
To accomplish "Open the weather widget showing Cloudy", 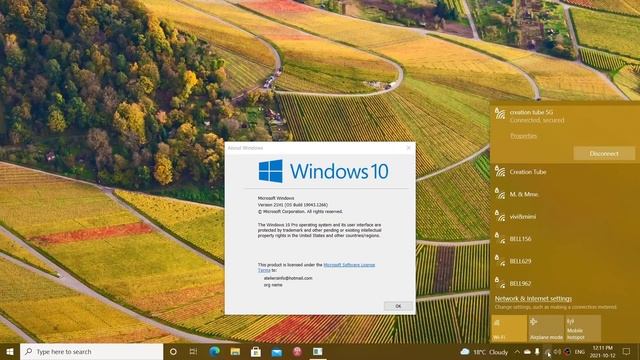I will tap(484, 352).
